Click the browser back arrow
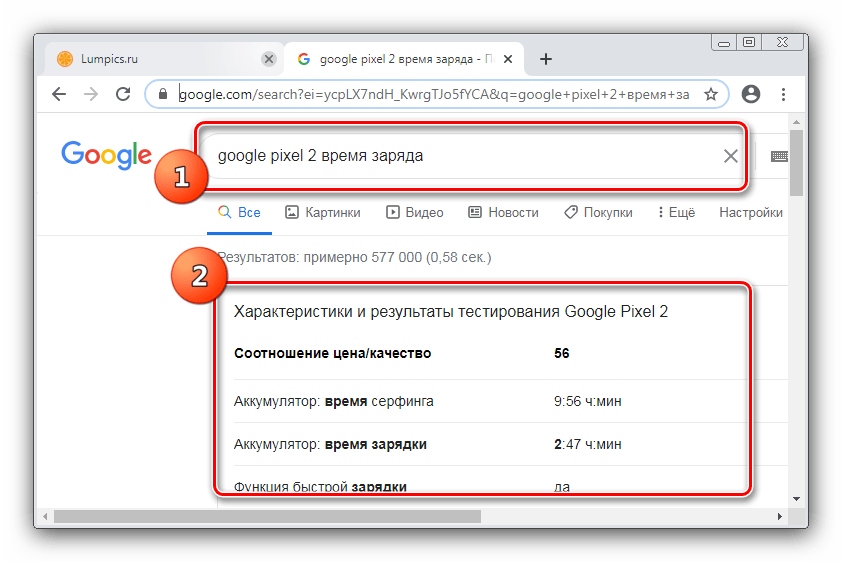842x562 pixels. point(59,94)
